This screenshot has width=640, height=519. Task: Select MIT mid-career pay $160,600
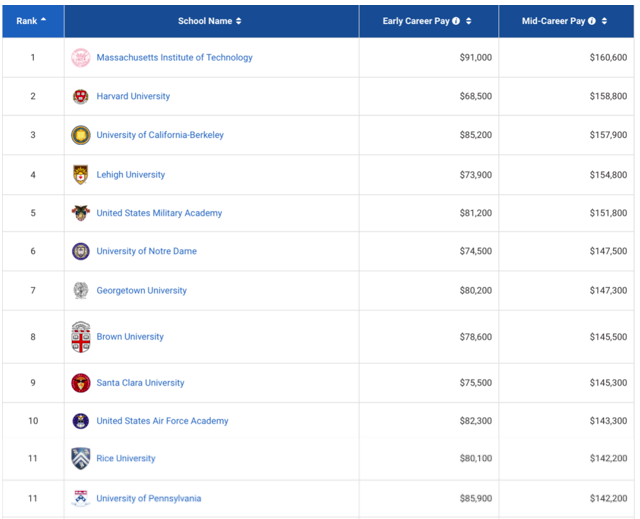[x=566, y=58]
